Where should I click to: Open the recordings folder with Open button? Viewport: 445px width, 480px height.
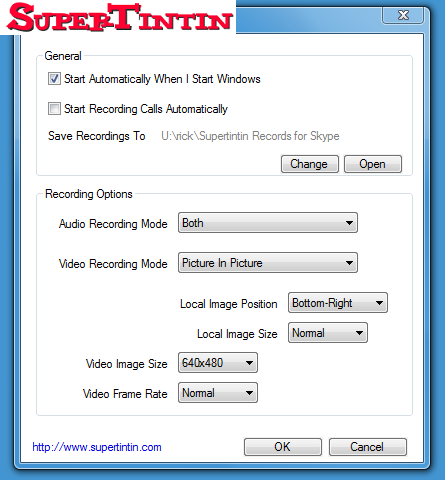point(372,164)
